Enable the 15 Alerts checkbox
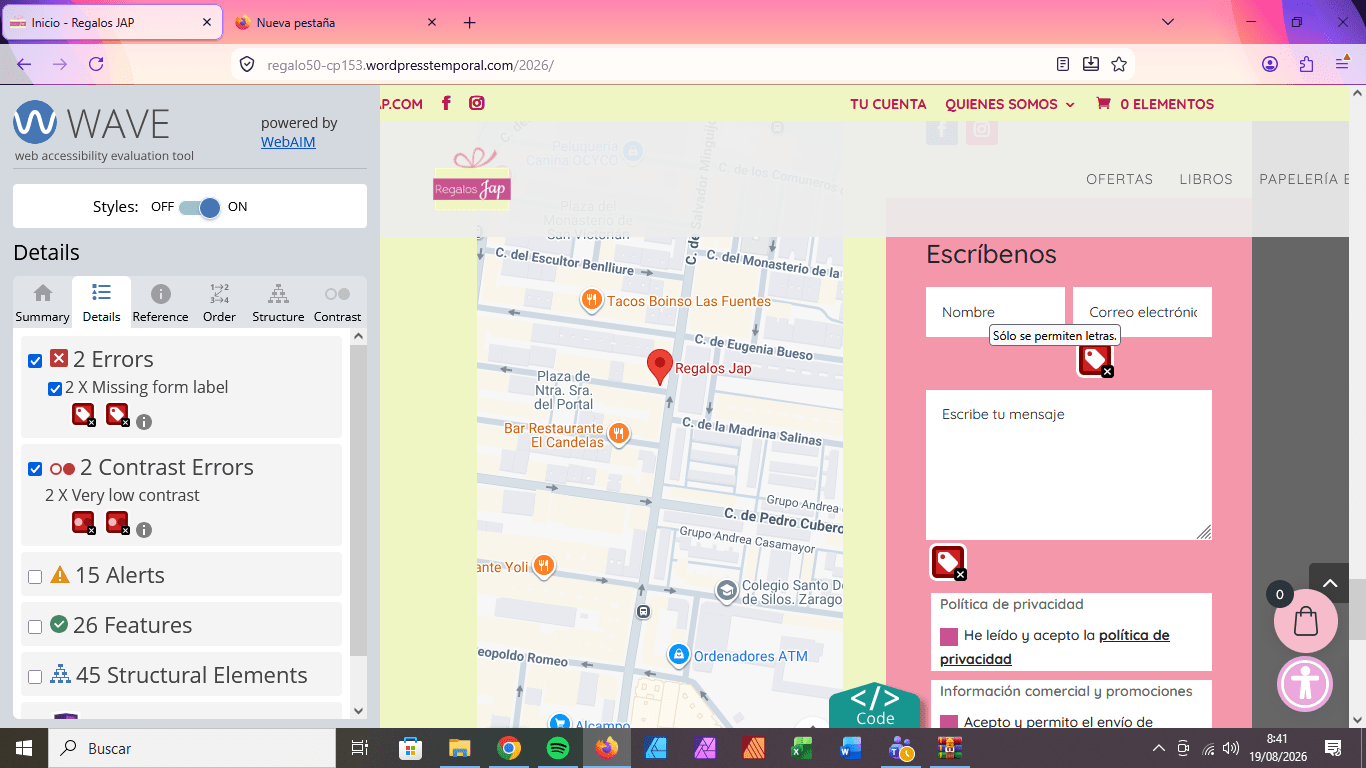The height and width of the screenshot is (768, 1366). click(x=35, y=577)
